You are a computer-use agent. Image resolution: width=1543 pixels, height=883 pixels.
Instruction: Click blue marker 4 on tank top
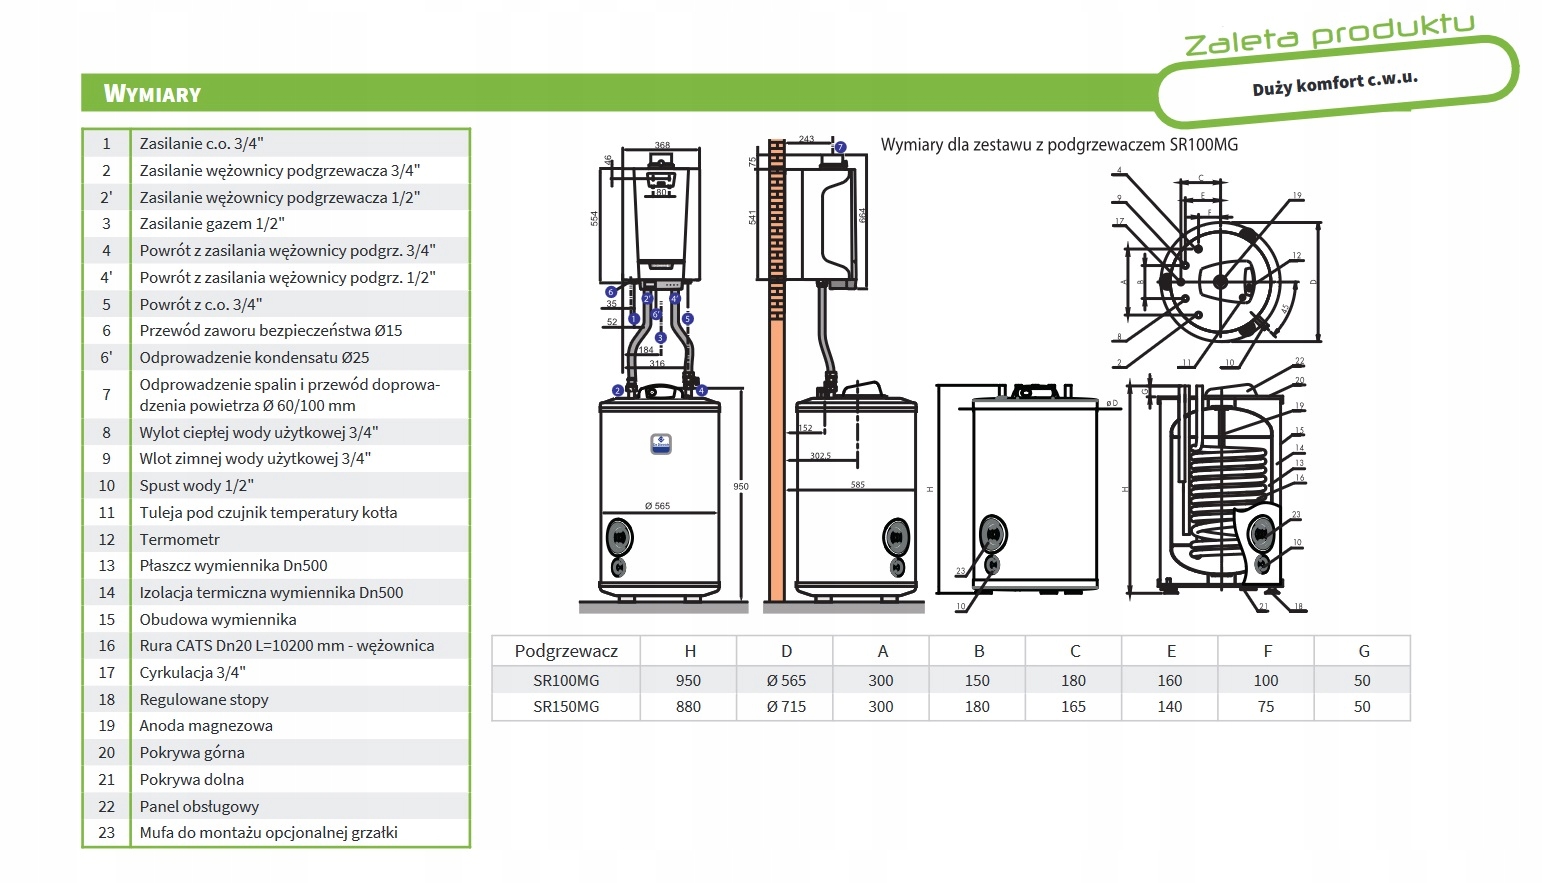702,390
